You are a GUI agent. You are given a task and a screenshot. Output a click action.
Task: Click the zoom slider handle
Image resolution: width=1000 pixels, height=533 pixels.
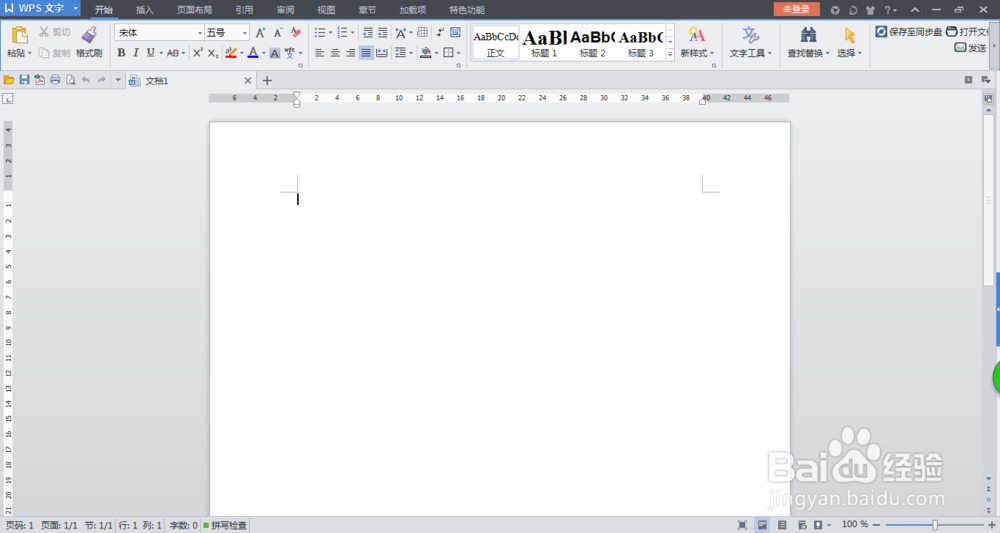coord(935,525)
